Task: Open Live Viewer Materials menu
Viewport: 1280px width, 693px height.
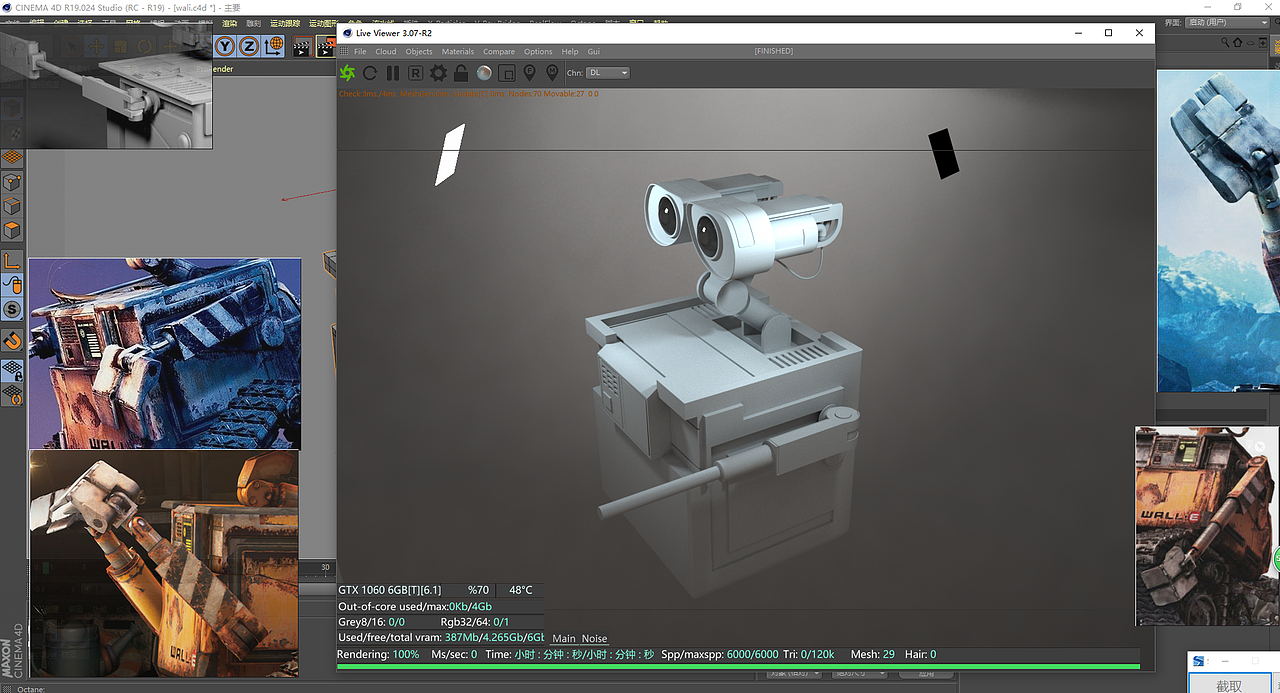Action: click(x=458, y=51)
